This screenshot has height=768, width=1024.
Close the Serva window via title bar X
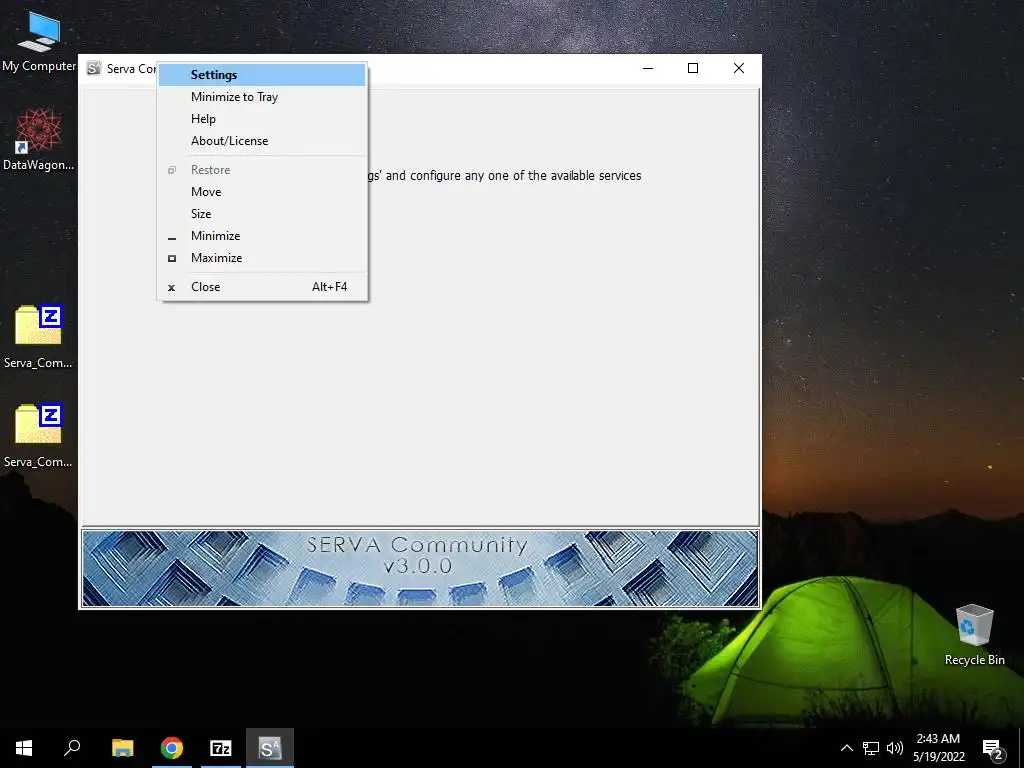click(x=739, y=68)
